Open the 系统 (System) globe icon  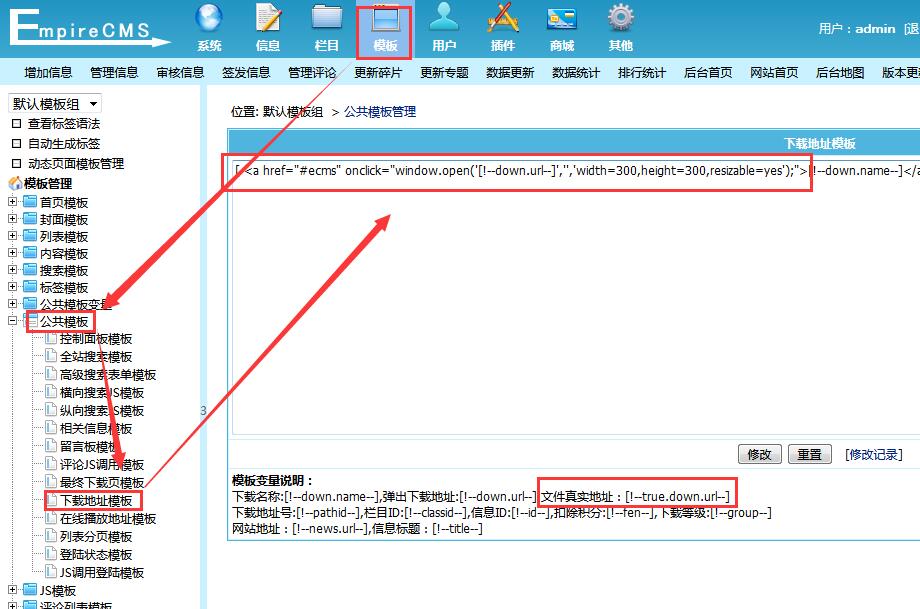pos(209,20)
